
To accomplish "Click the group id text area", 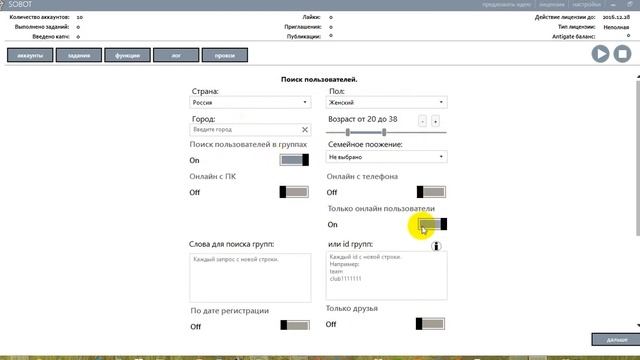I will (x=387, y=276).
